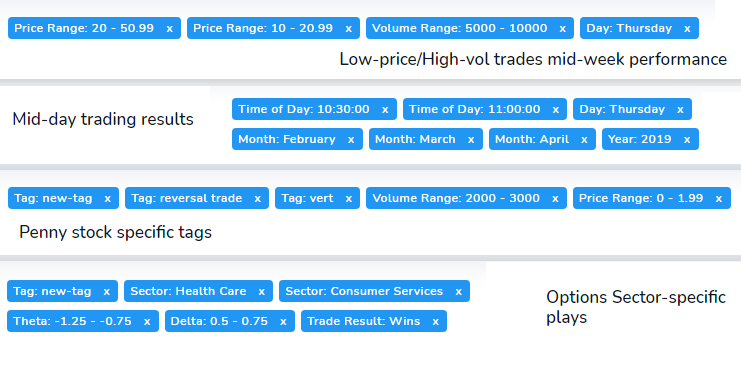Clear the Year: 2019 filter
The height and width of the screenshot is (385, 741).
687,140
